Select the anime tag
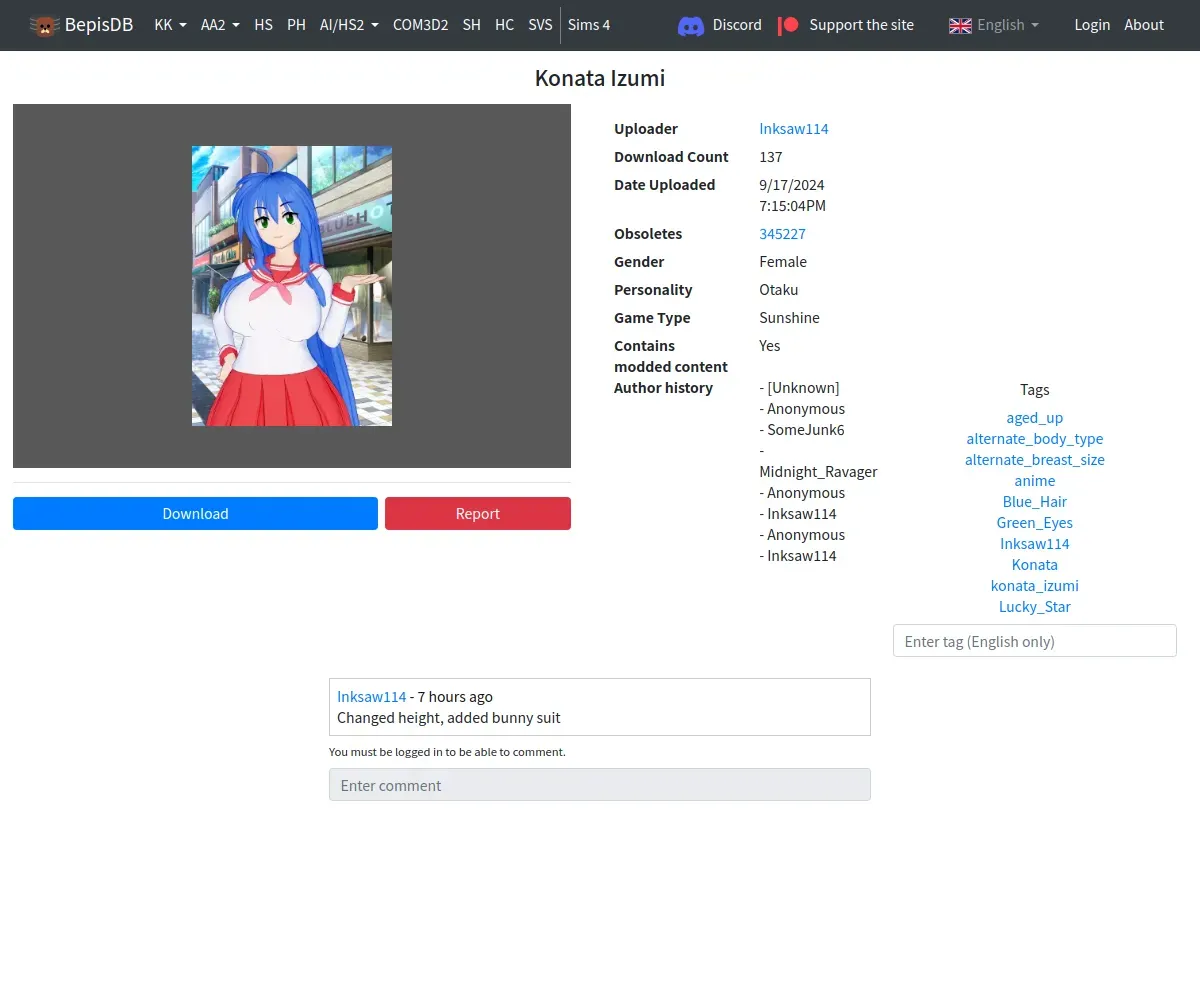Image resolution: width=1200 pixels, height=1000 pixels. point(1035,481)
